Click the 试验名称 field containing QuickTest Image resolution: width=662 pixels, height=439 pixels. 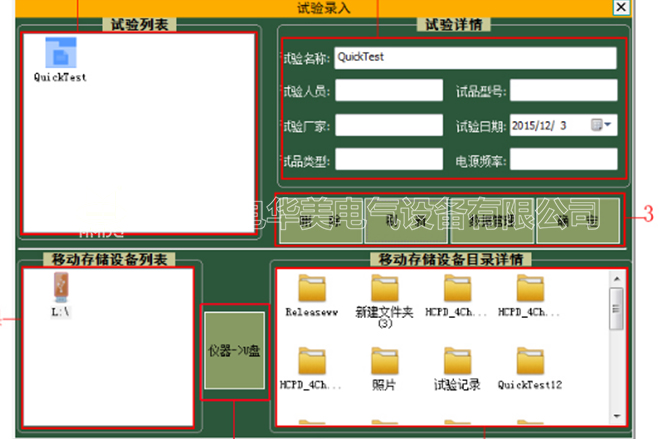tap(475, 58)
